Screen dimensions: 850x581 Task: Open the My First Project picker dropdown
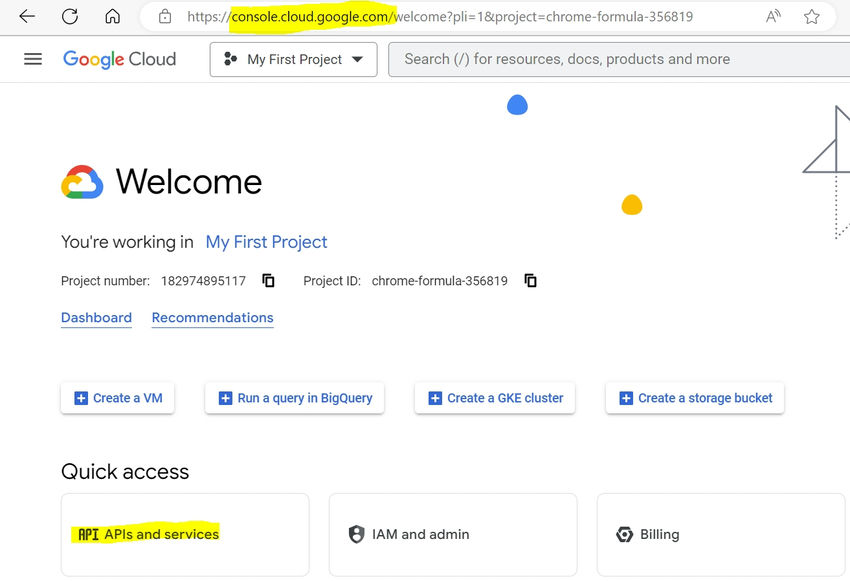tap(293, 59)
